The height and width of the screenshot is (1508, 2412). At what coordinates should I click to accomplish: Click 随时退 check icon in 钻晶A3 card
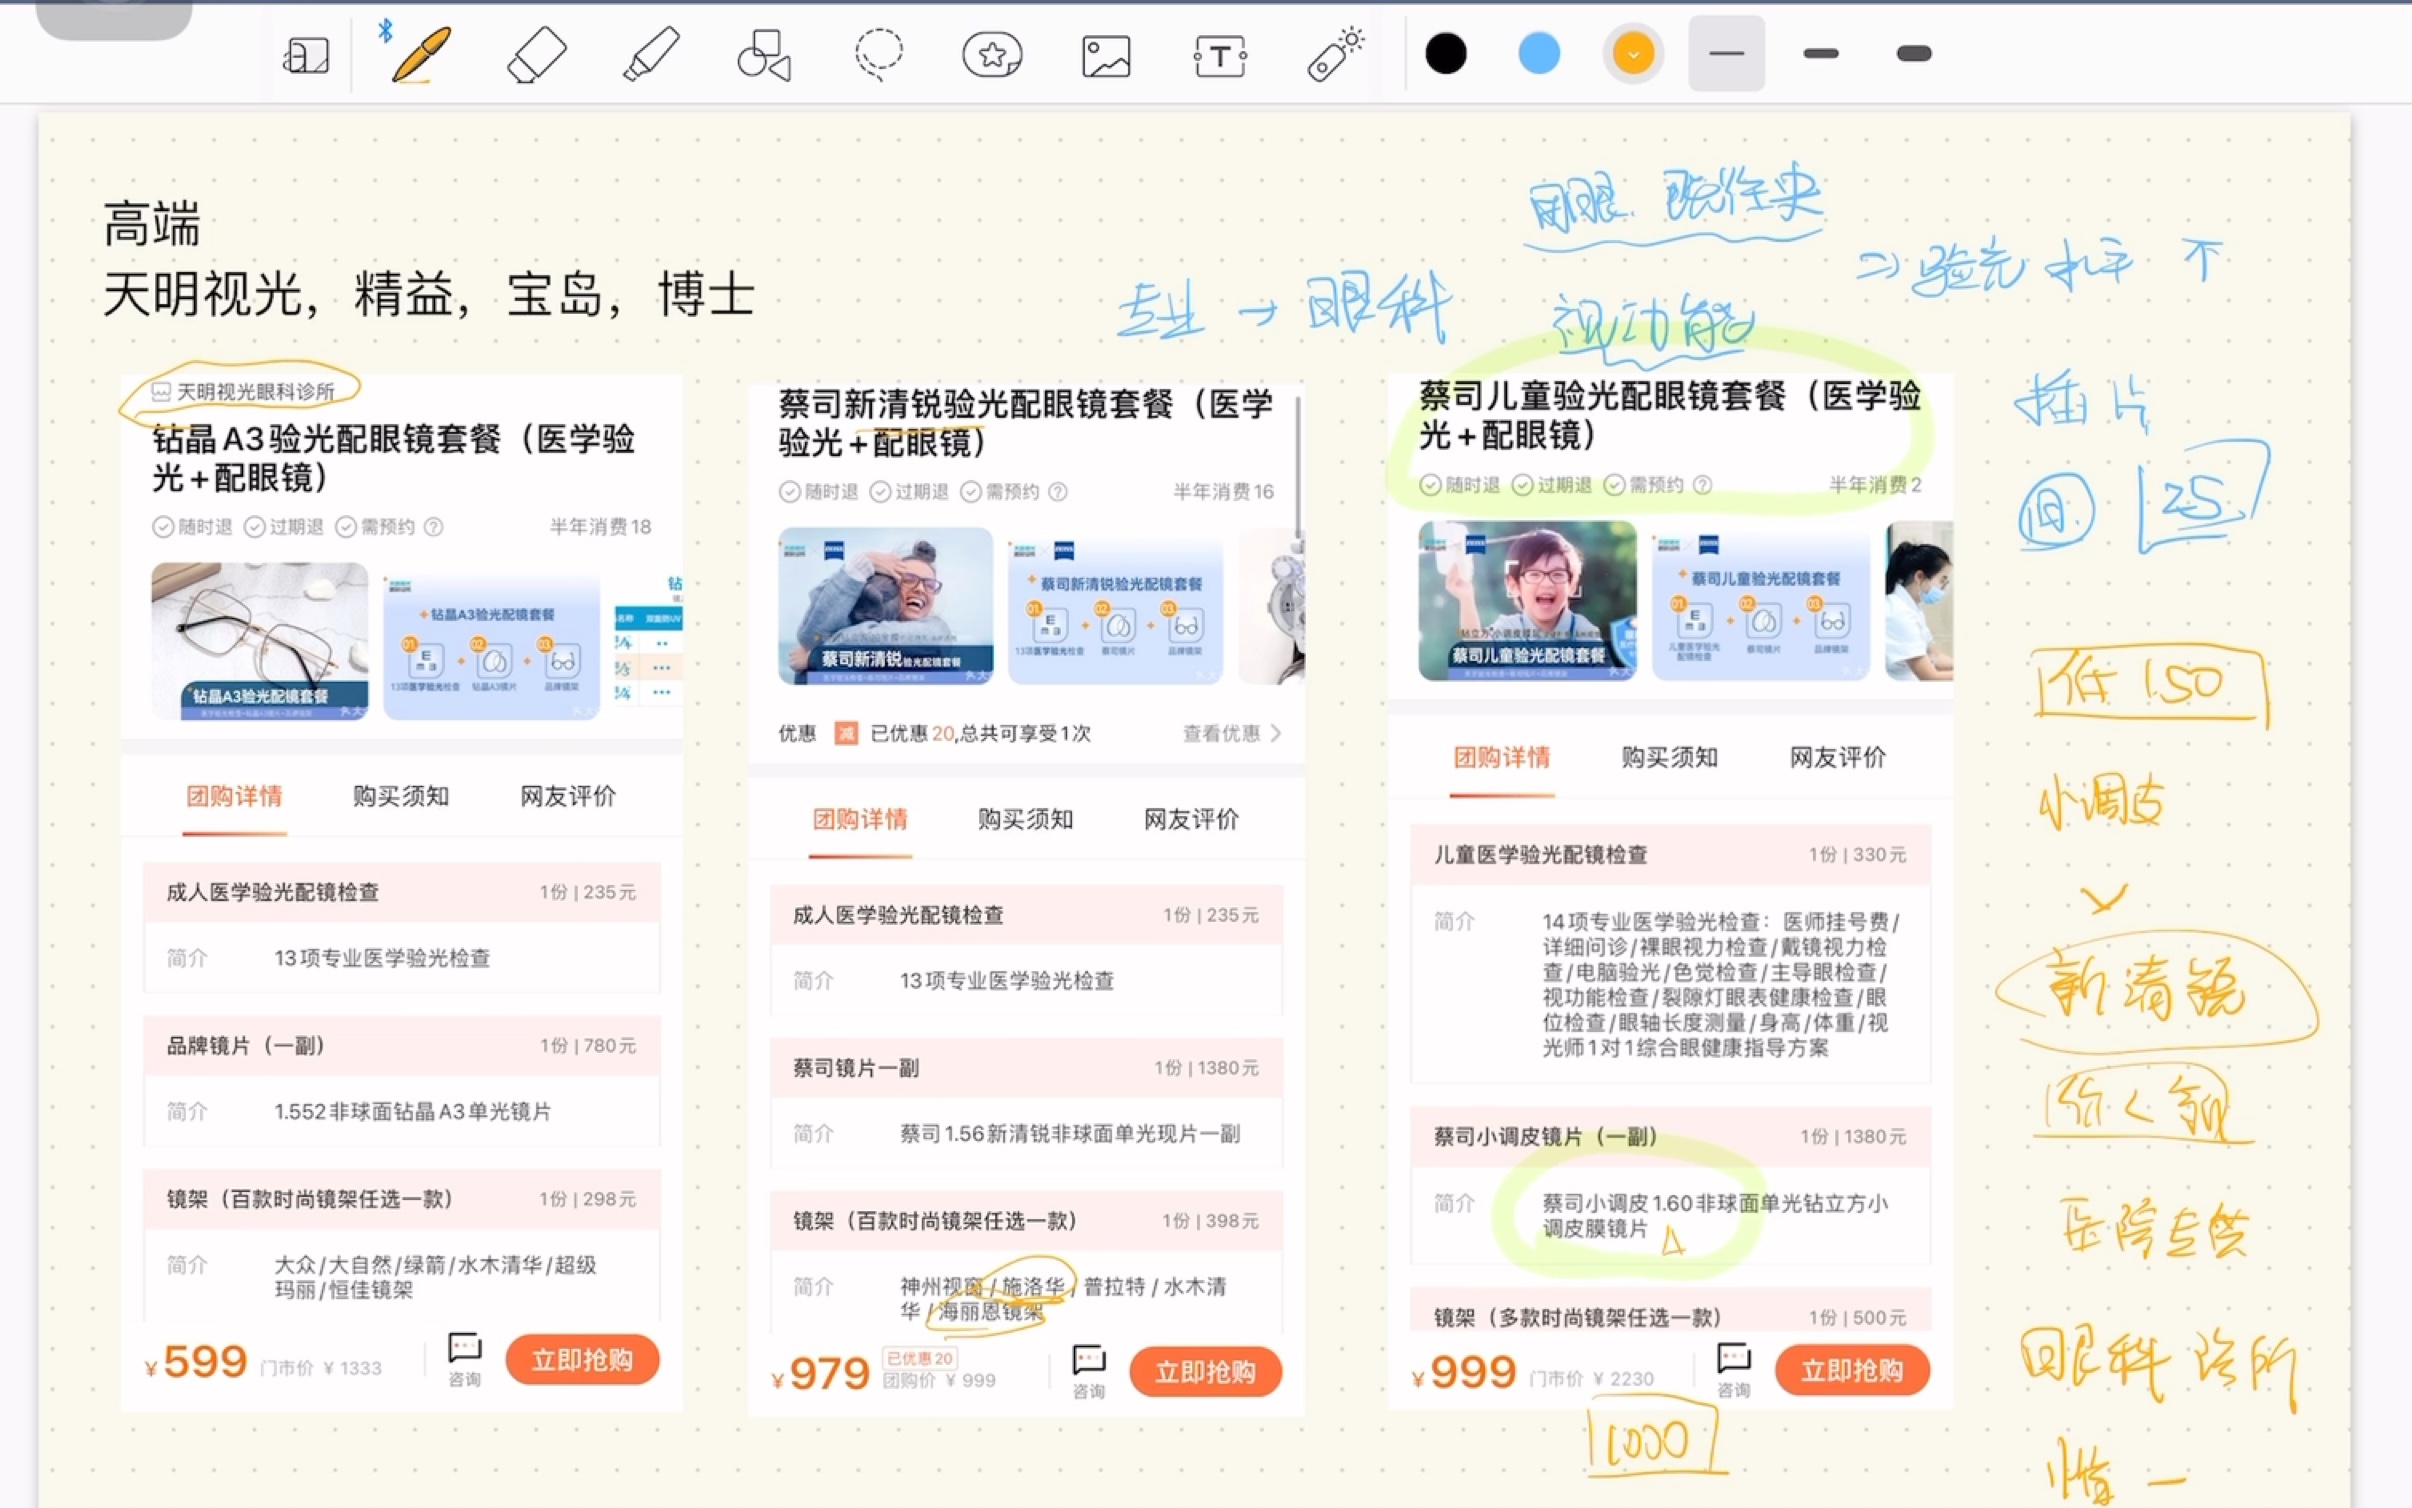[x=162, y=527]
